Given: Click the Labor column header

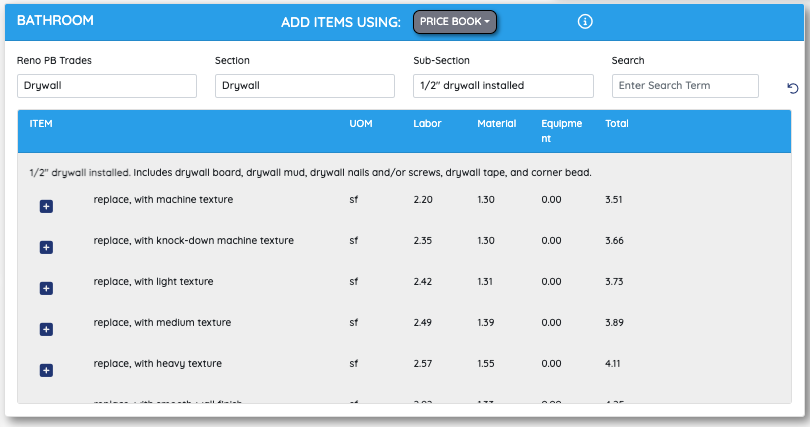Looking at the screenshot, I should (x=427, y=124).
